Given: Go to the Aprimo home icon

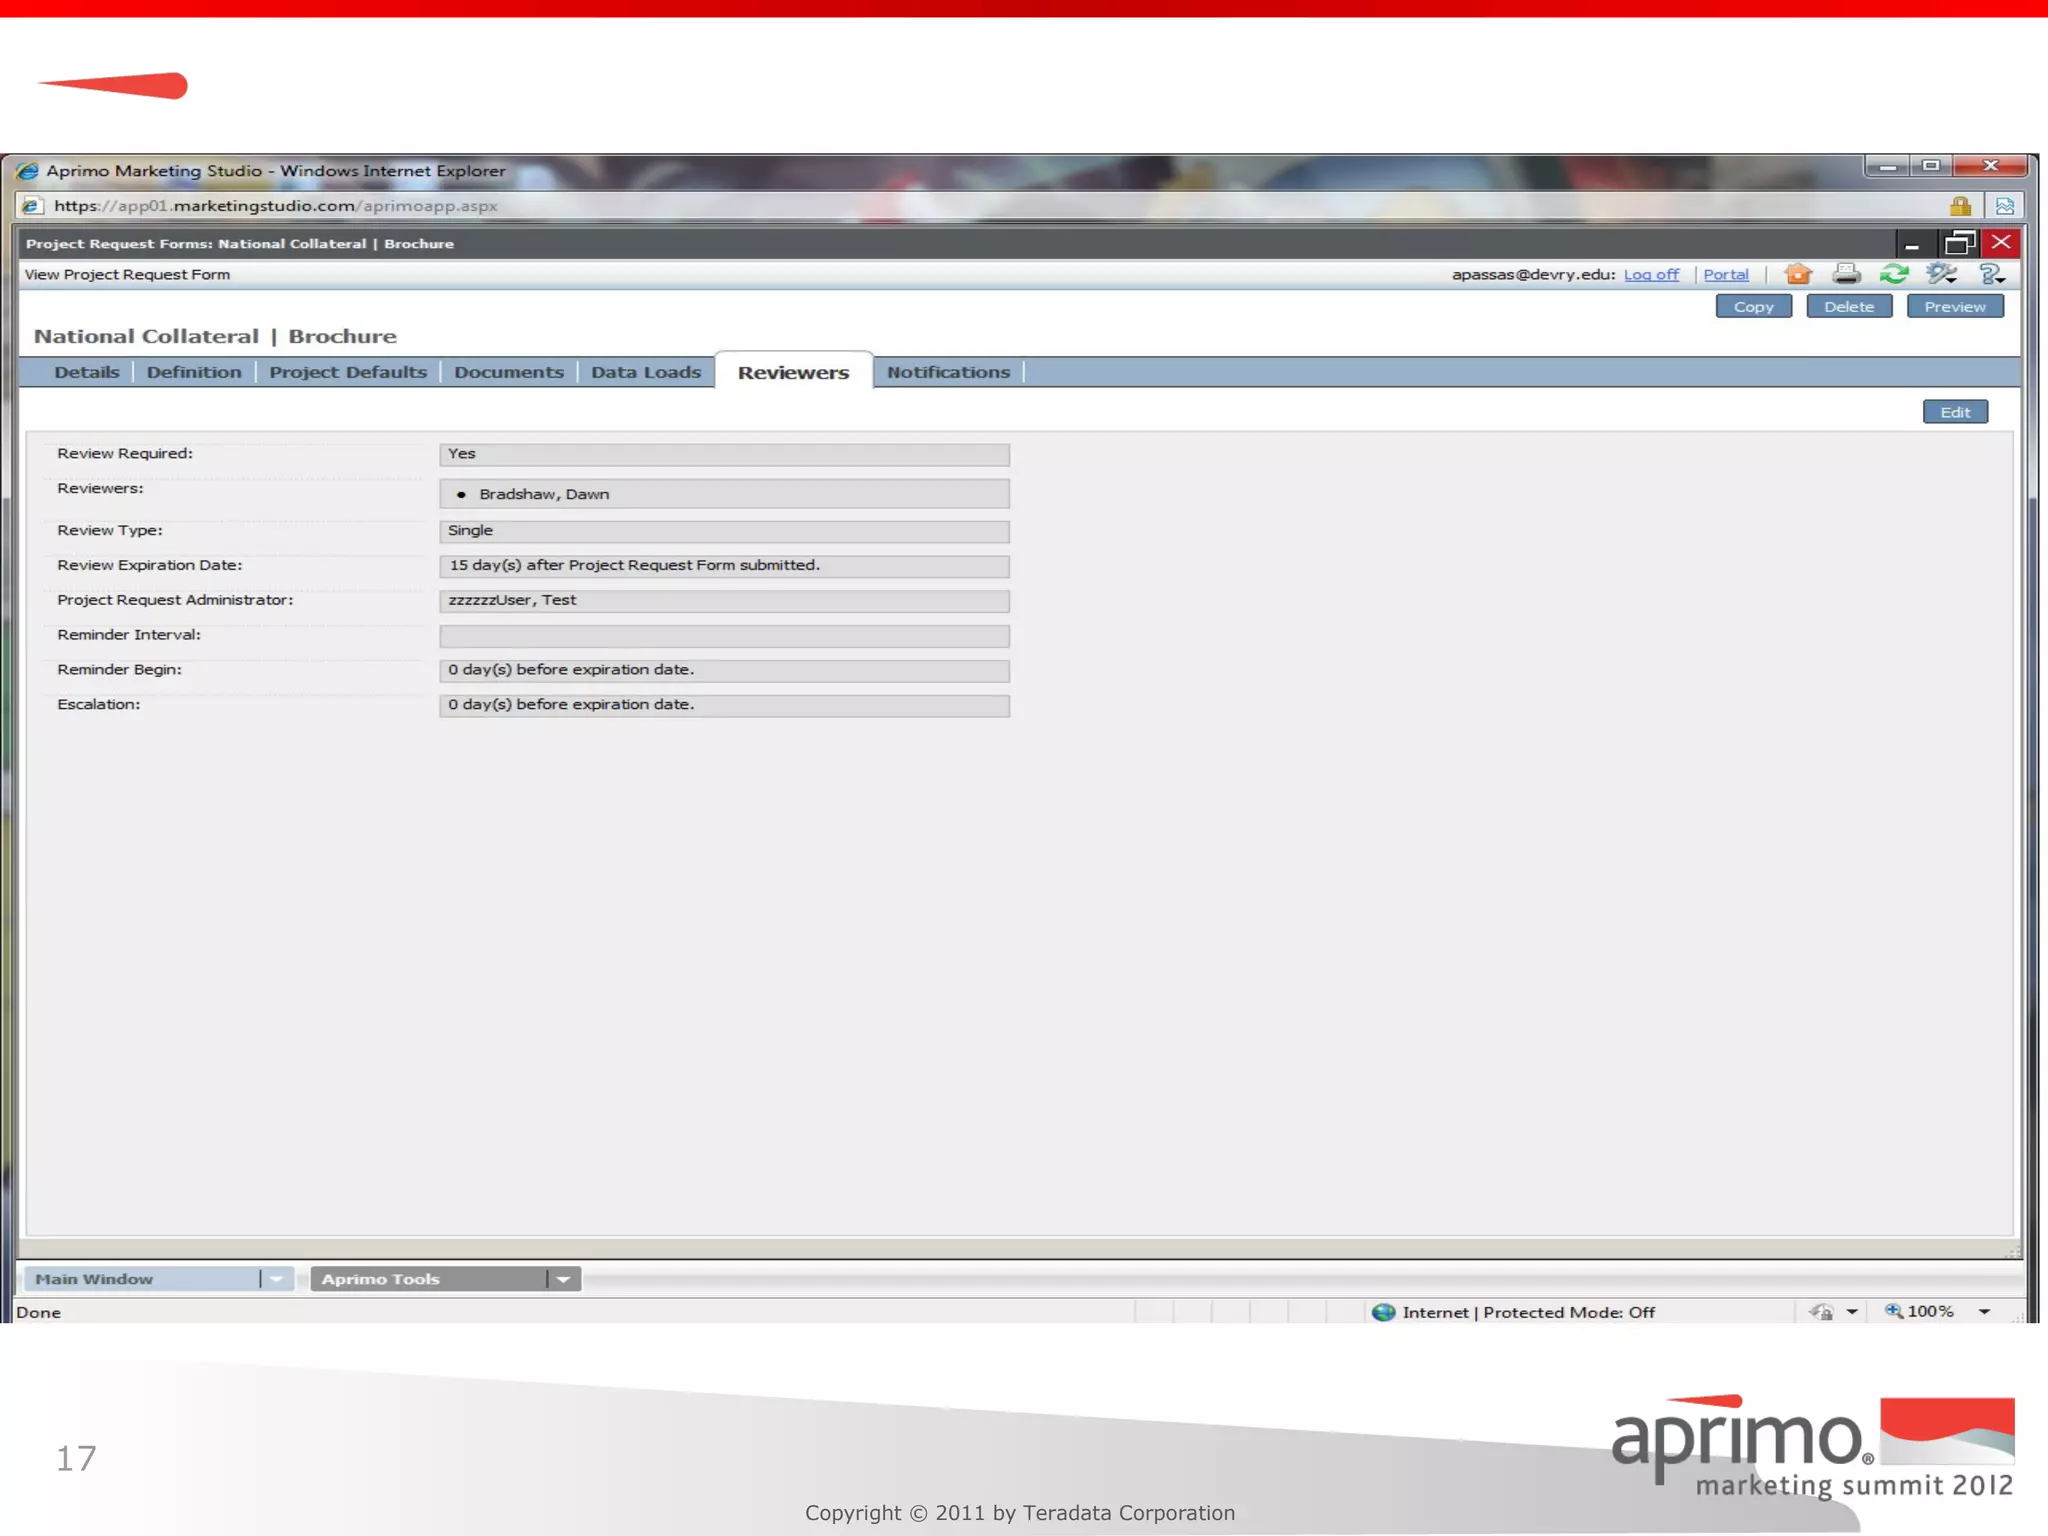Looking at the screenshot, I should tap(1797, 274).
